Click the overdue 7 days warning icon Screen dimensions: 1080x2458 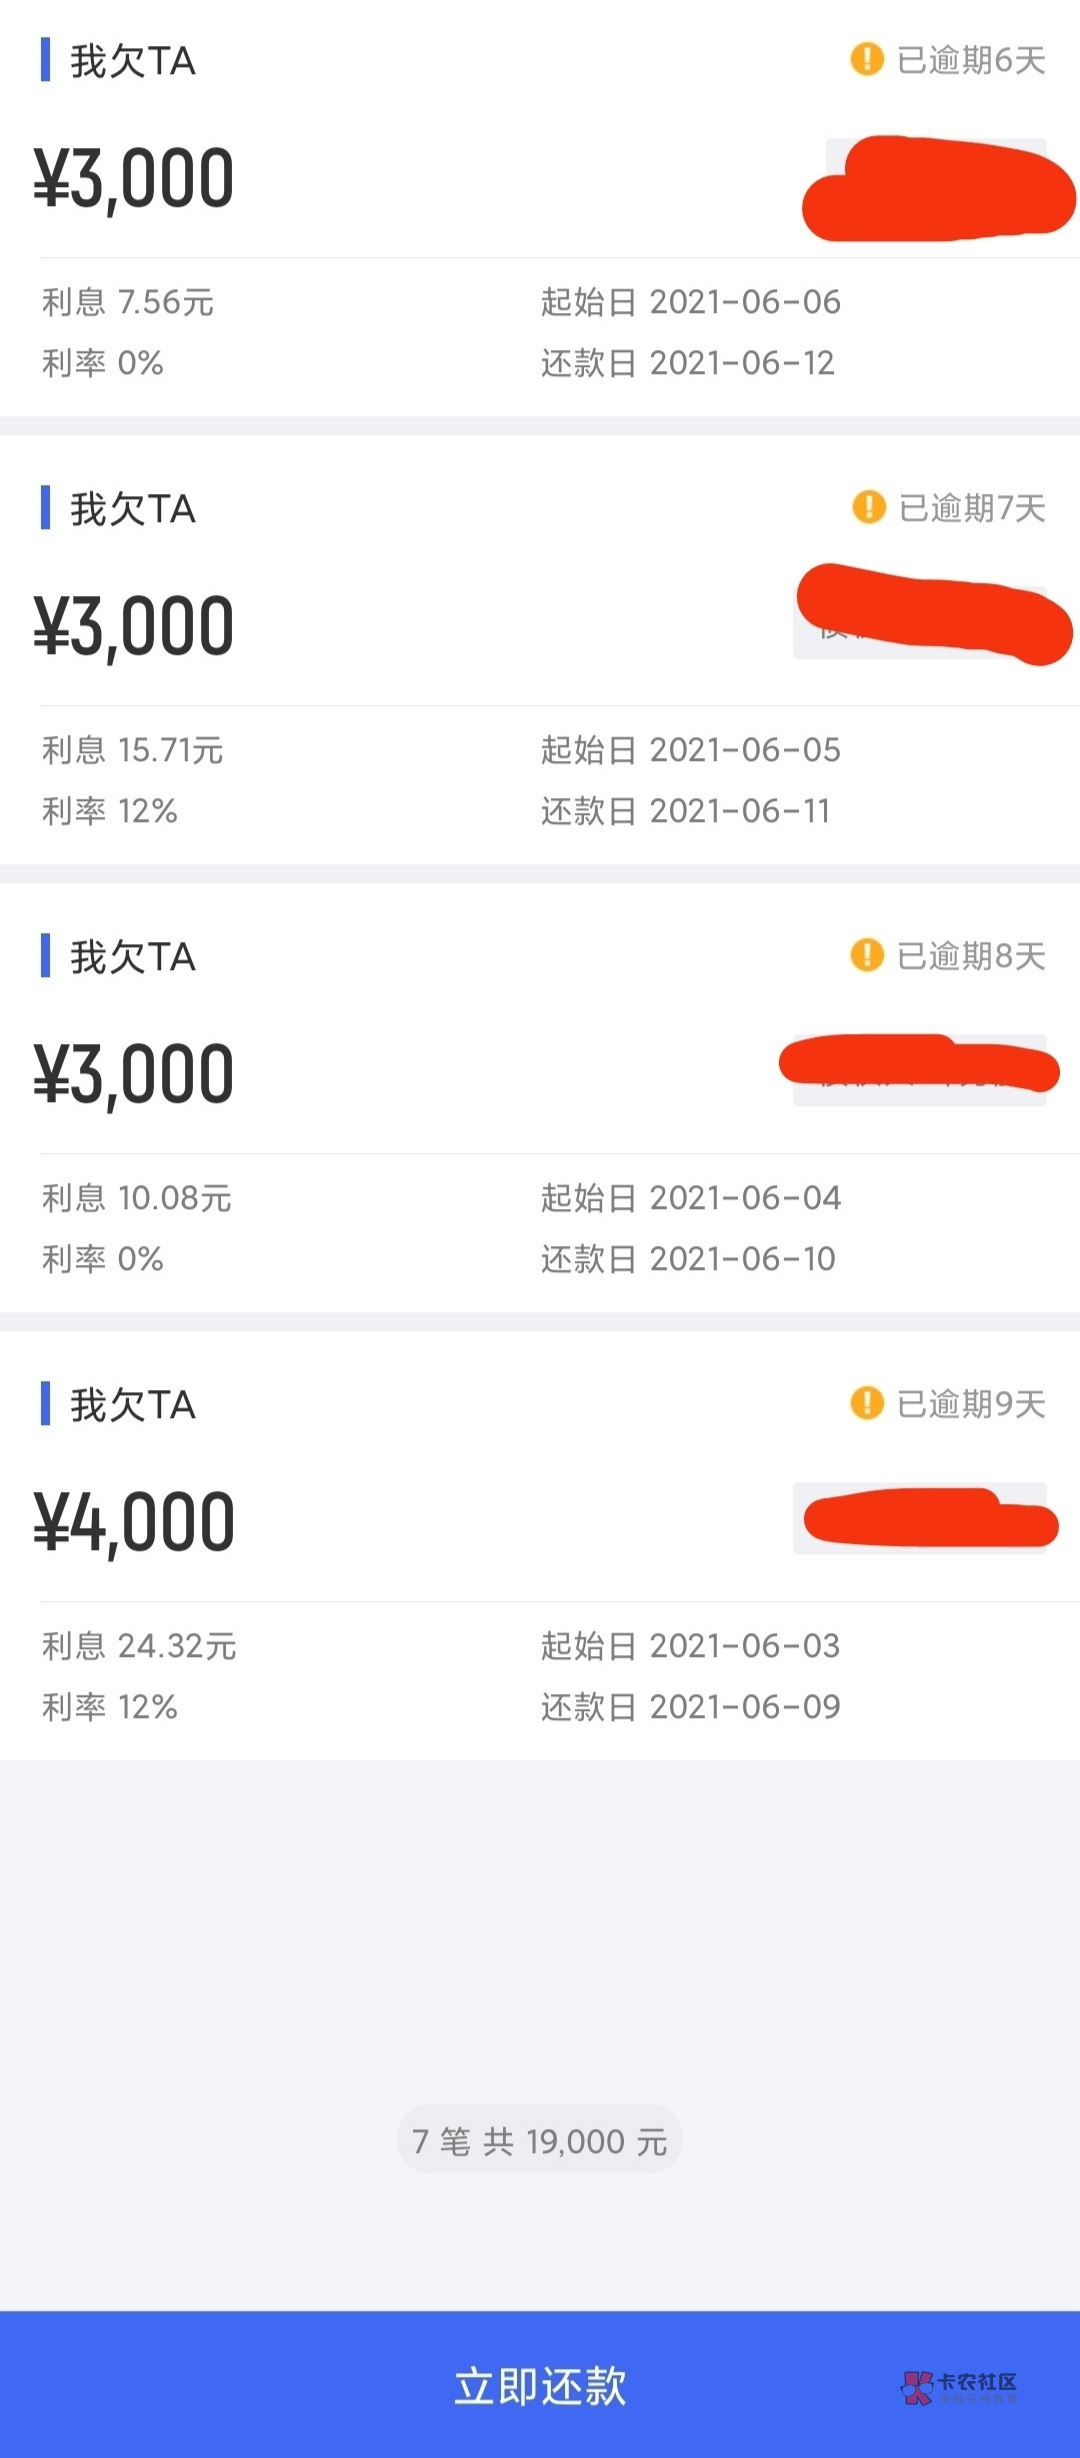coord(868,507)
